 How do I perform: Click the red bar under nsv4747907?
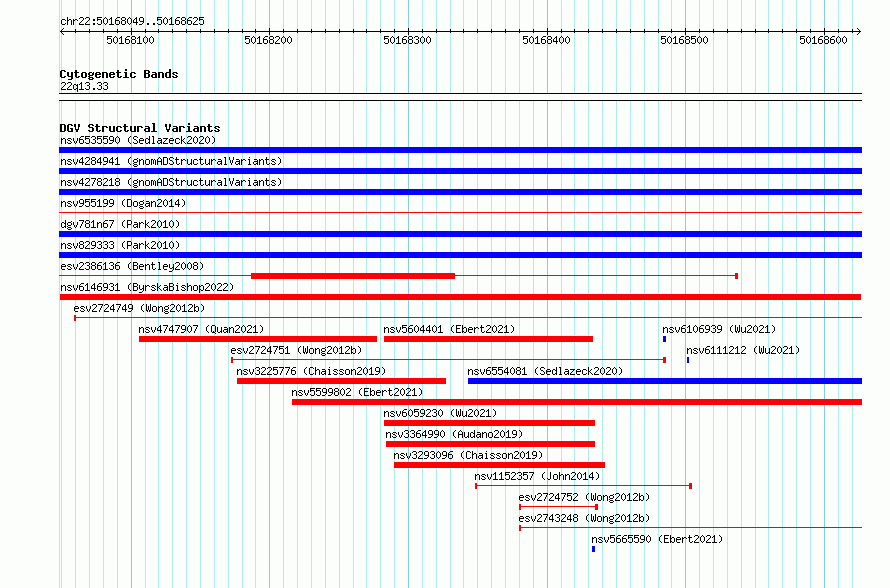tap(258, 339)
